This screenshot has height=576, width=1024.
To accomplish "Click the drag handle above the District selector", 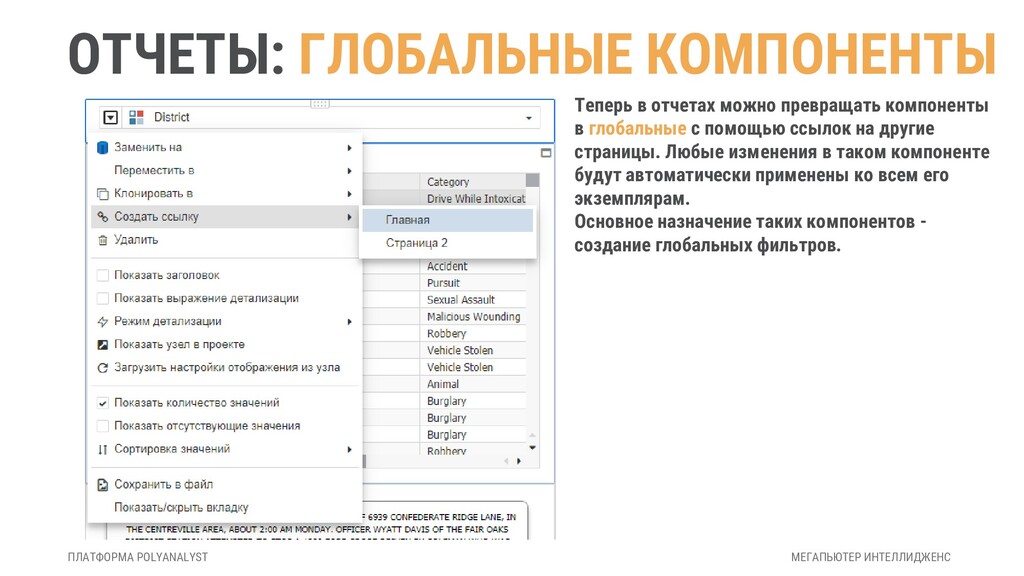I will pos(320,103).
